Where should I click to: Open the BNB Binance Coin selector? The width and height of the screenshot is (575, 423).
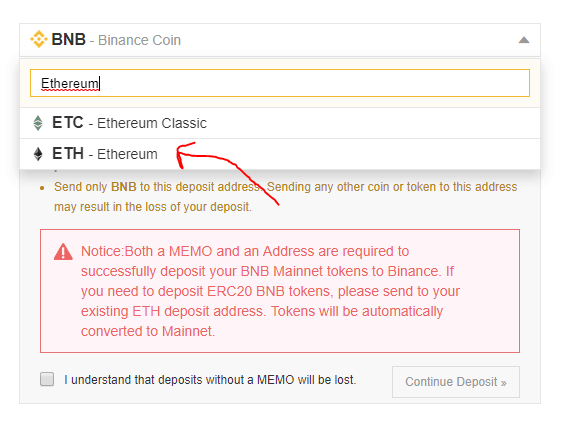pyautogui.click(x=280, y=40)
